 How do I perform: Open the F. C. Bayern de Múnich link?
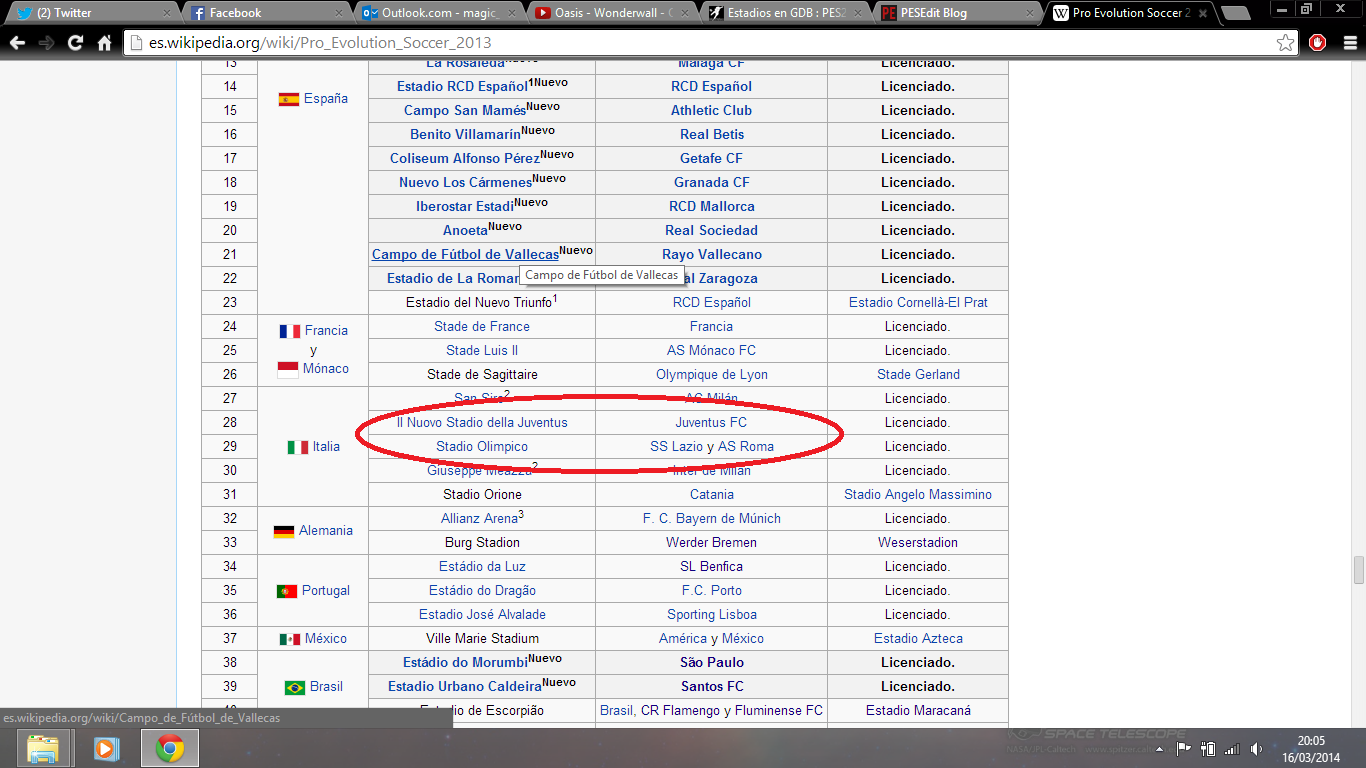click(712, 519)
